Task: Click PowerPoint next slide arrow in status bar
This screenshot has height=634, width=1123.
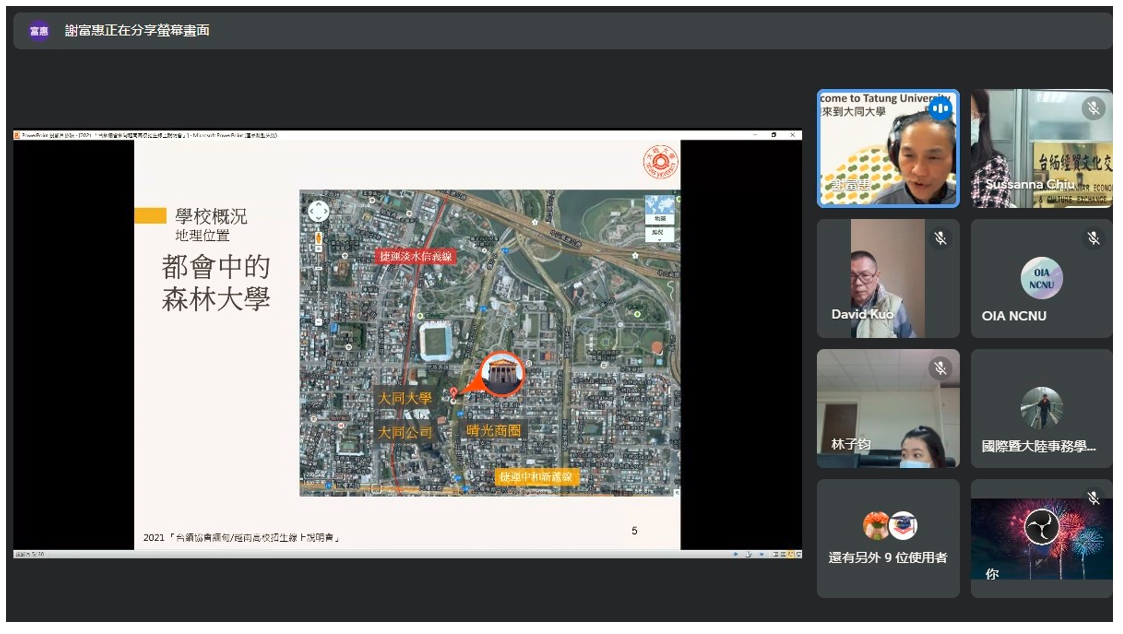Action: 761,554
